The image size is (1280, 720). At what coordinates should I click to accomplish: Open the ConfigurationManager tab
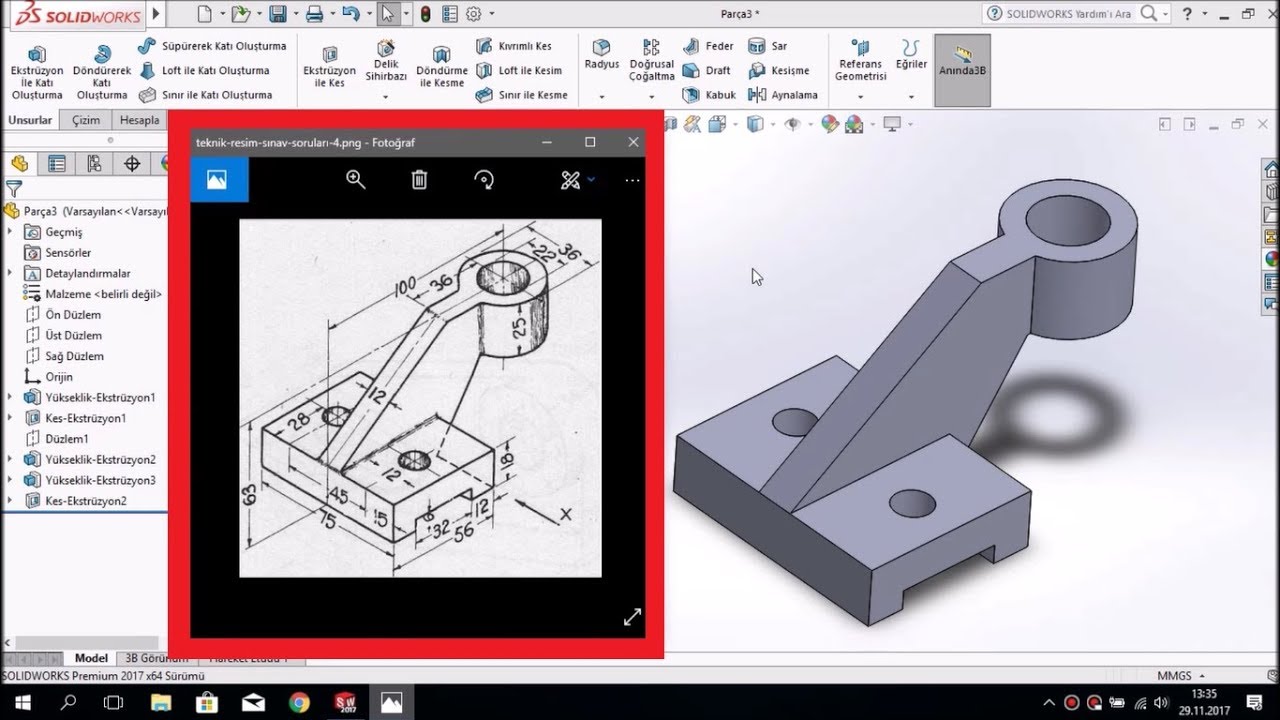pyautogui.click(x=94, y=164)
